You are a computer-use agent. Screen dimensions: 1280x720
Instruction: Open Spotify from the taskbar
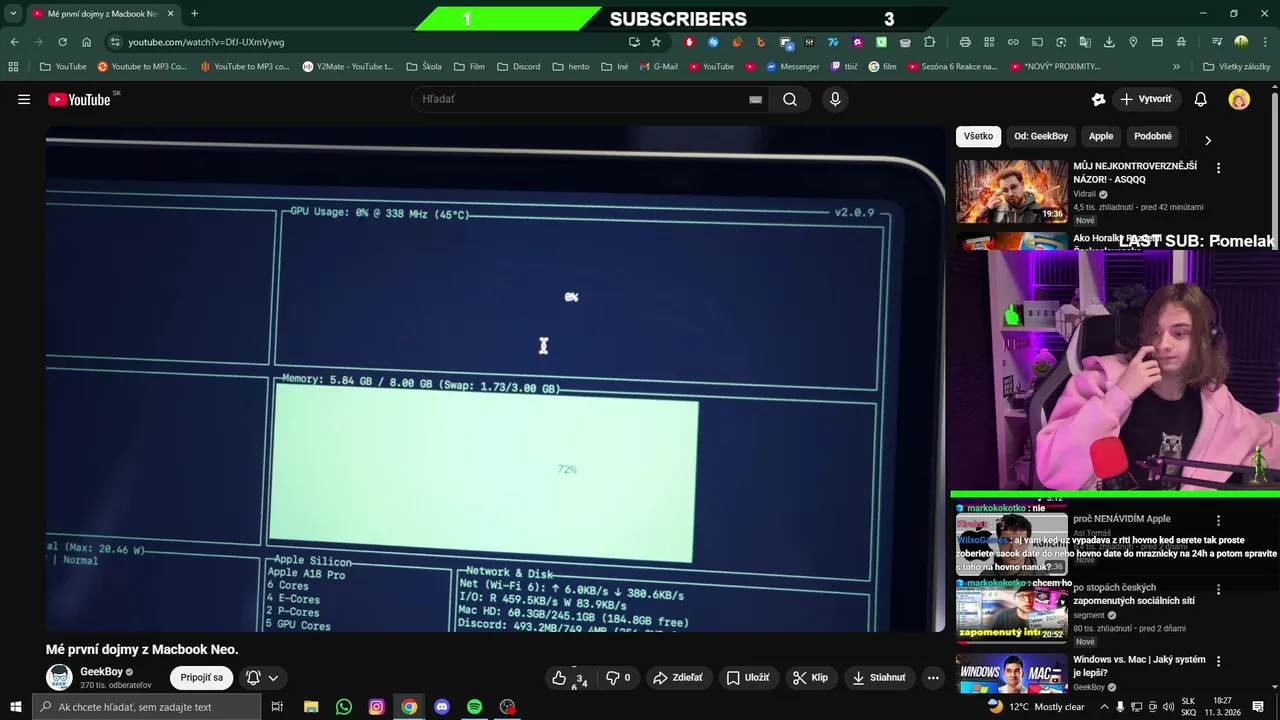(x=474, y=707)
